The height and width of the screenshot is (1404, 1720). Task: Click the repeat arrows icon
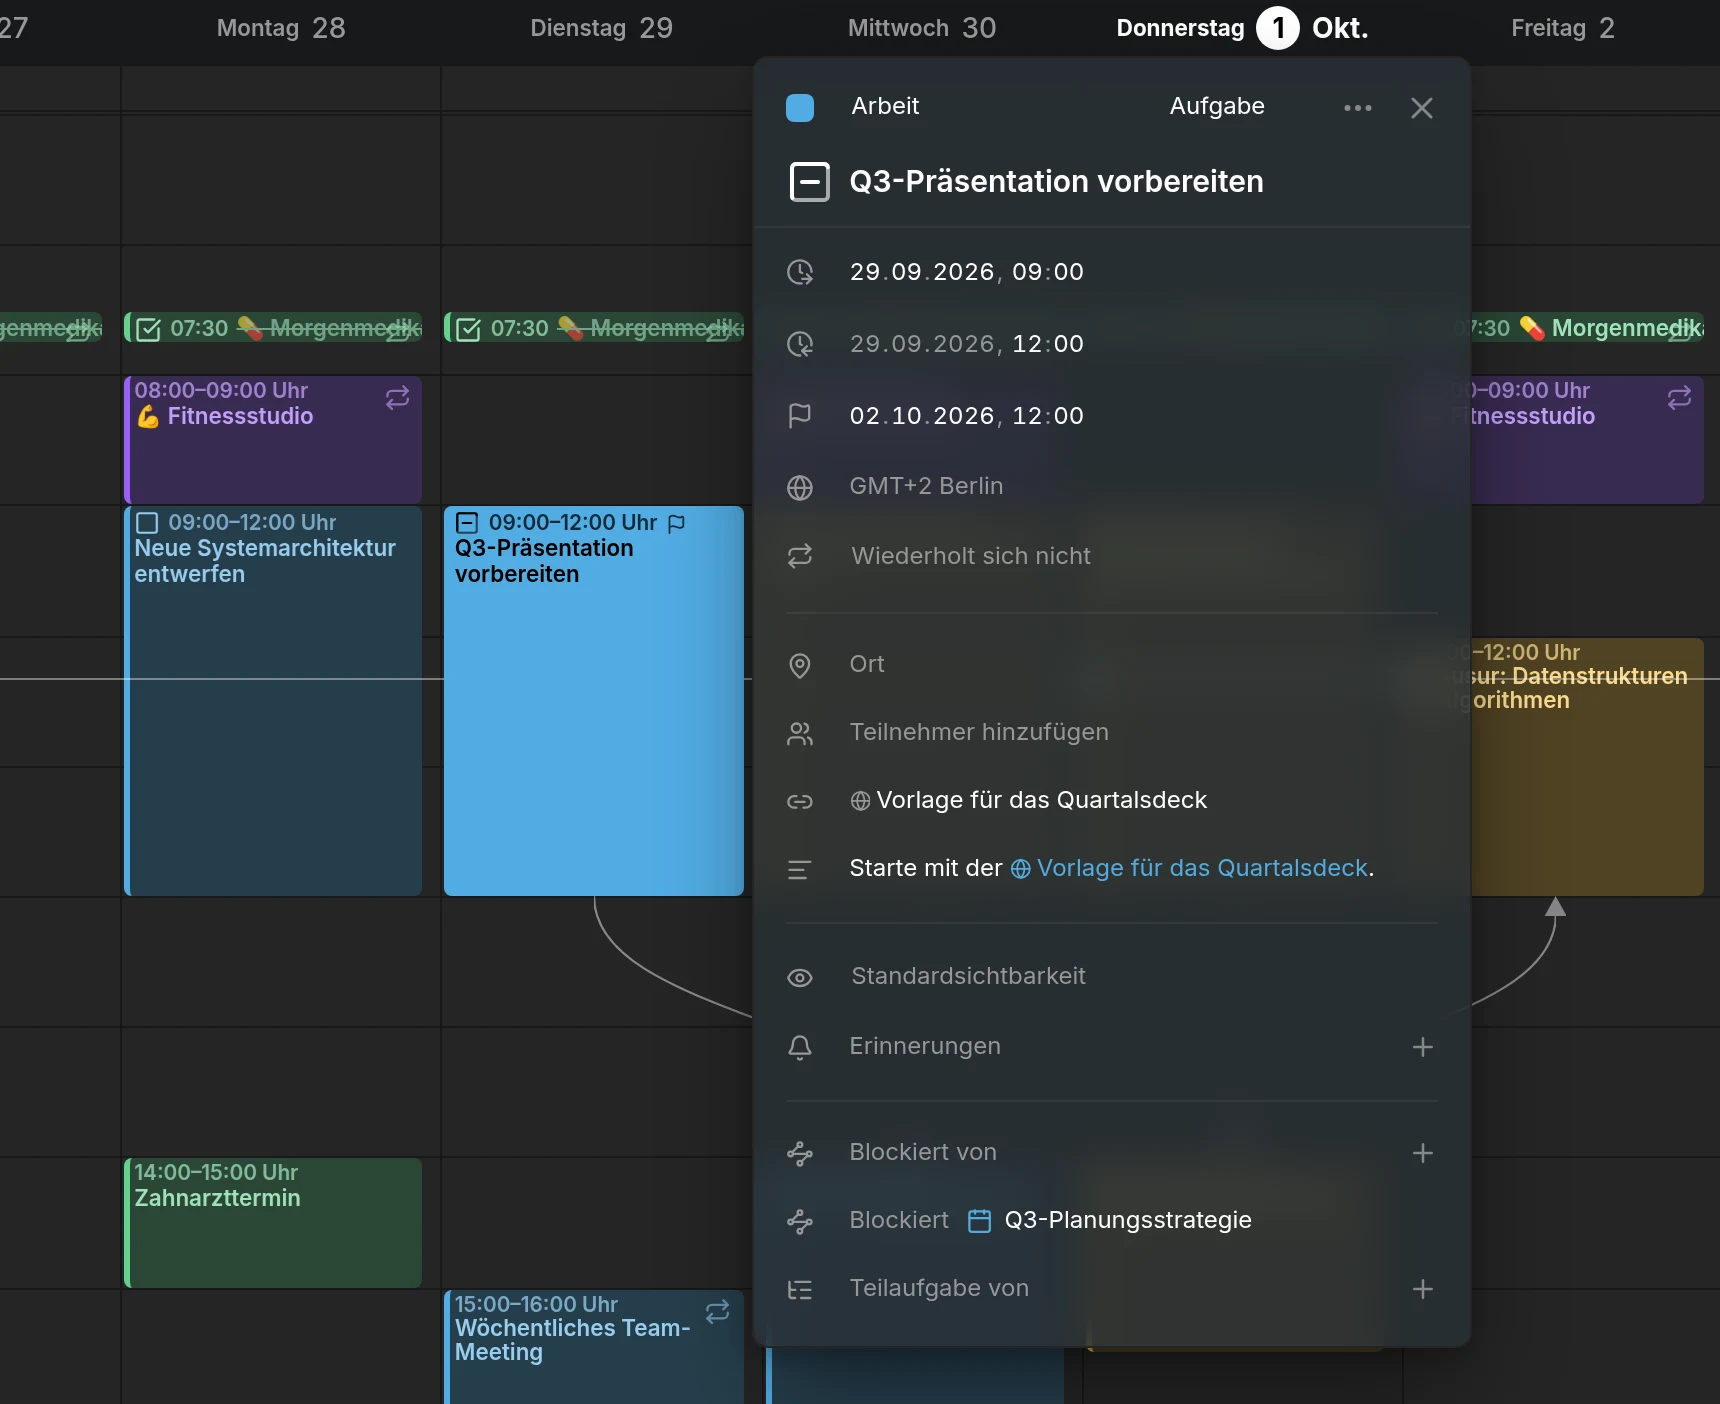point(800,556)
